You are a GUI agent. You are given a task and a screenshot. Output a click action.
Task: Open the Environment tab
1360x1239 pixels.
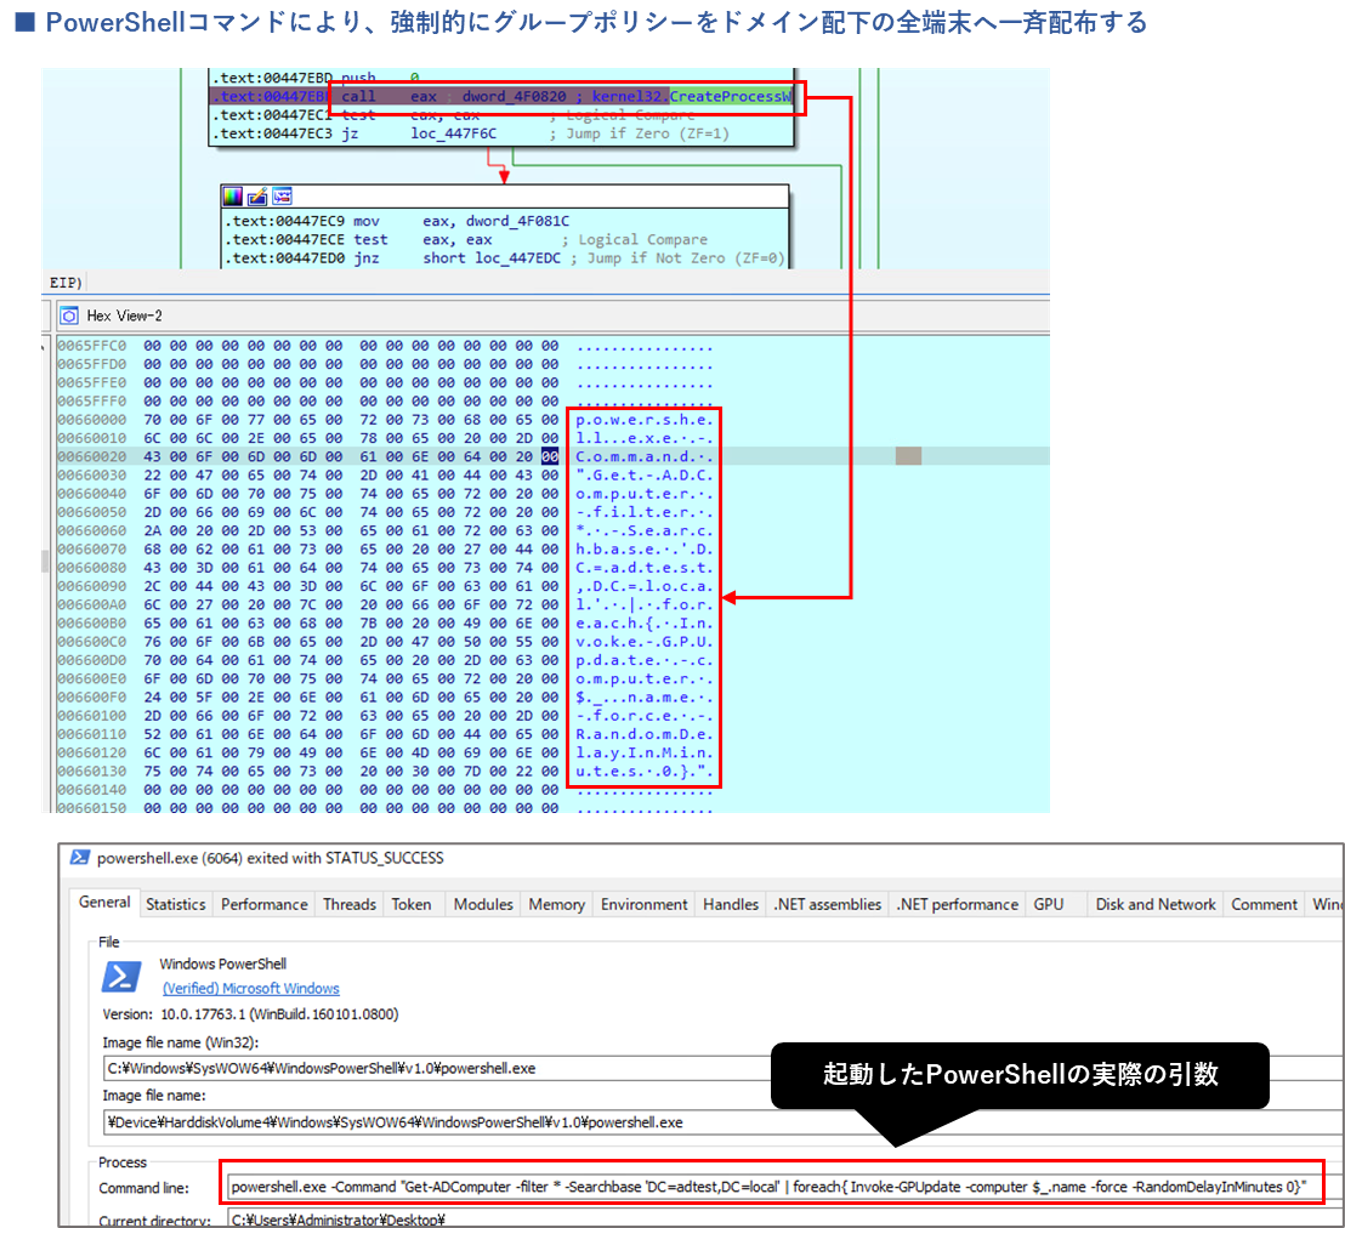(644, 904)
